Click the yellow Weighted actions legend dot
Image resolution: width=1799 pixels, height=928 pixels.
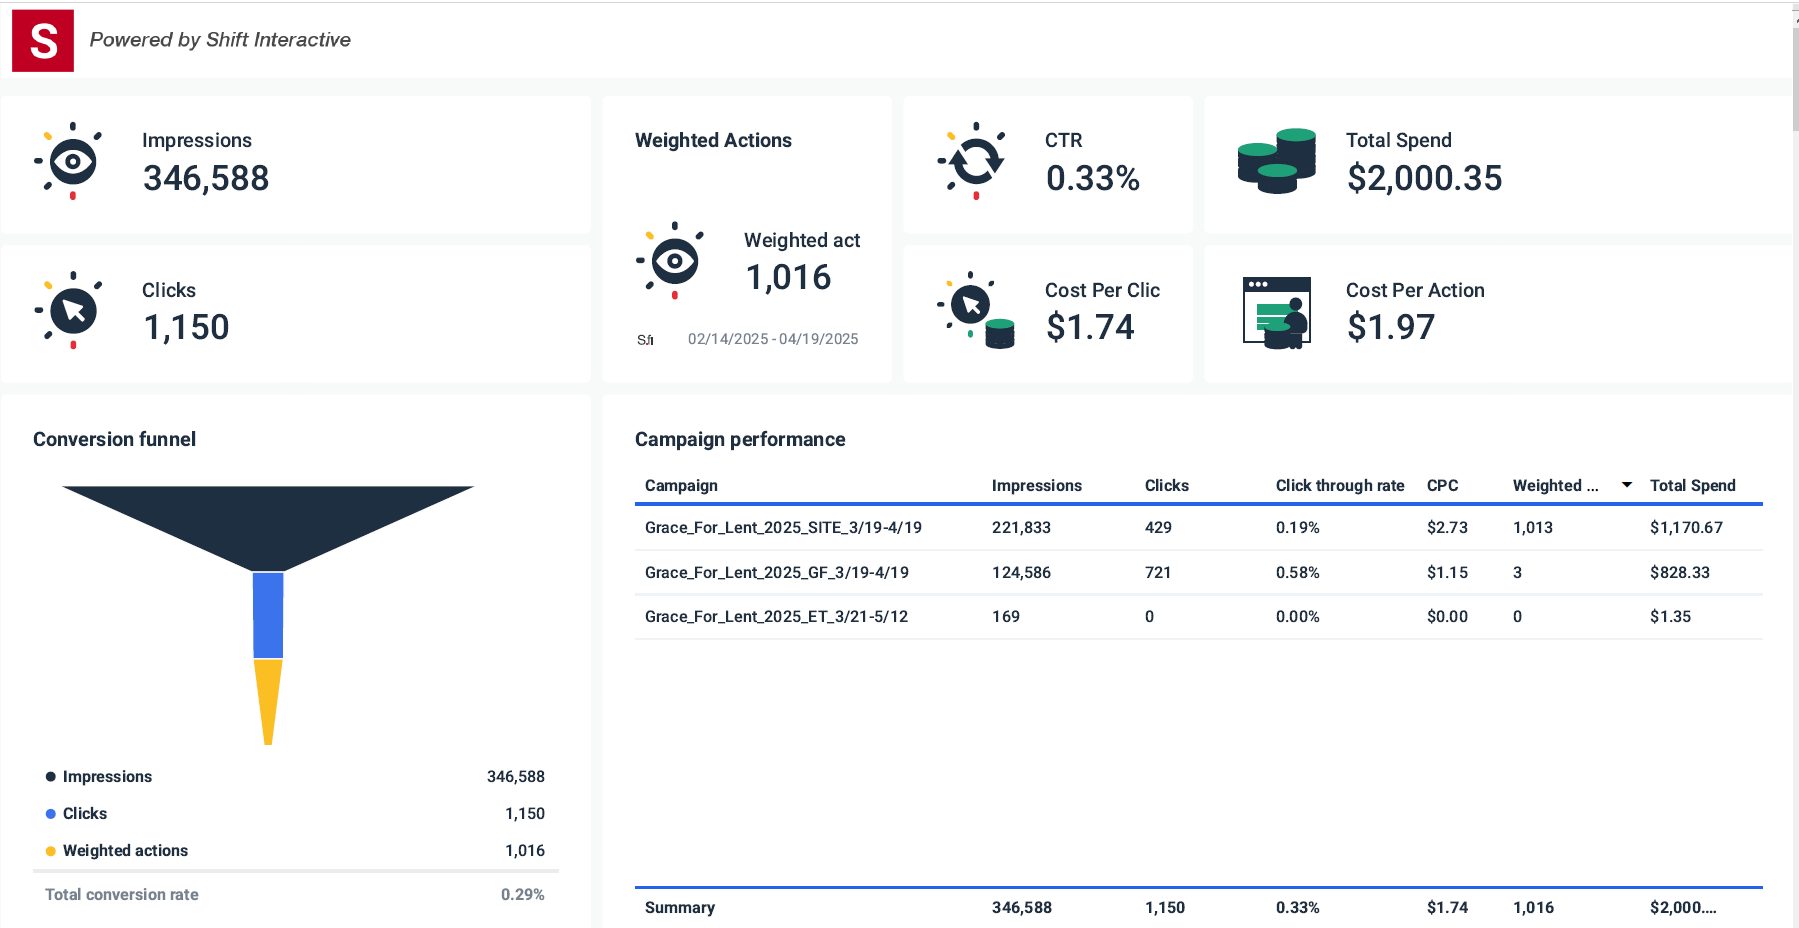[x=51, y=851]
